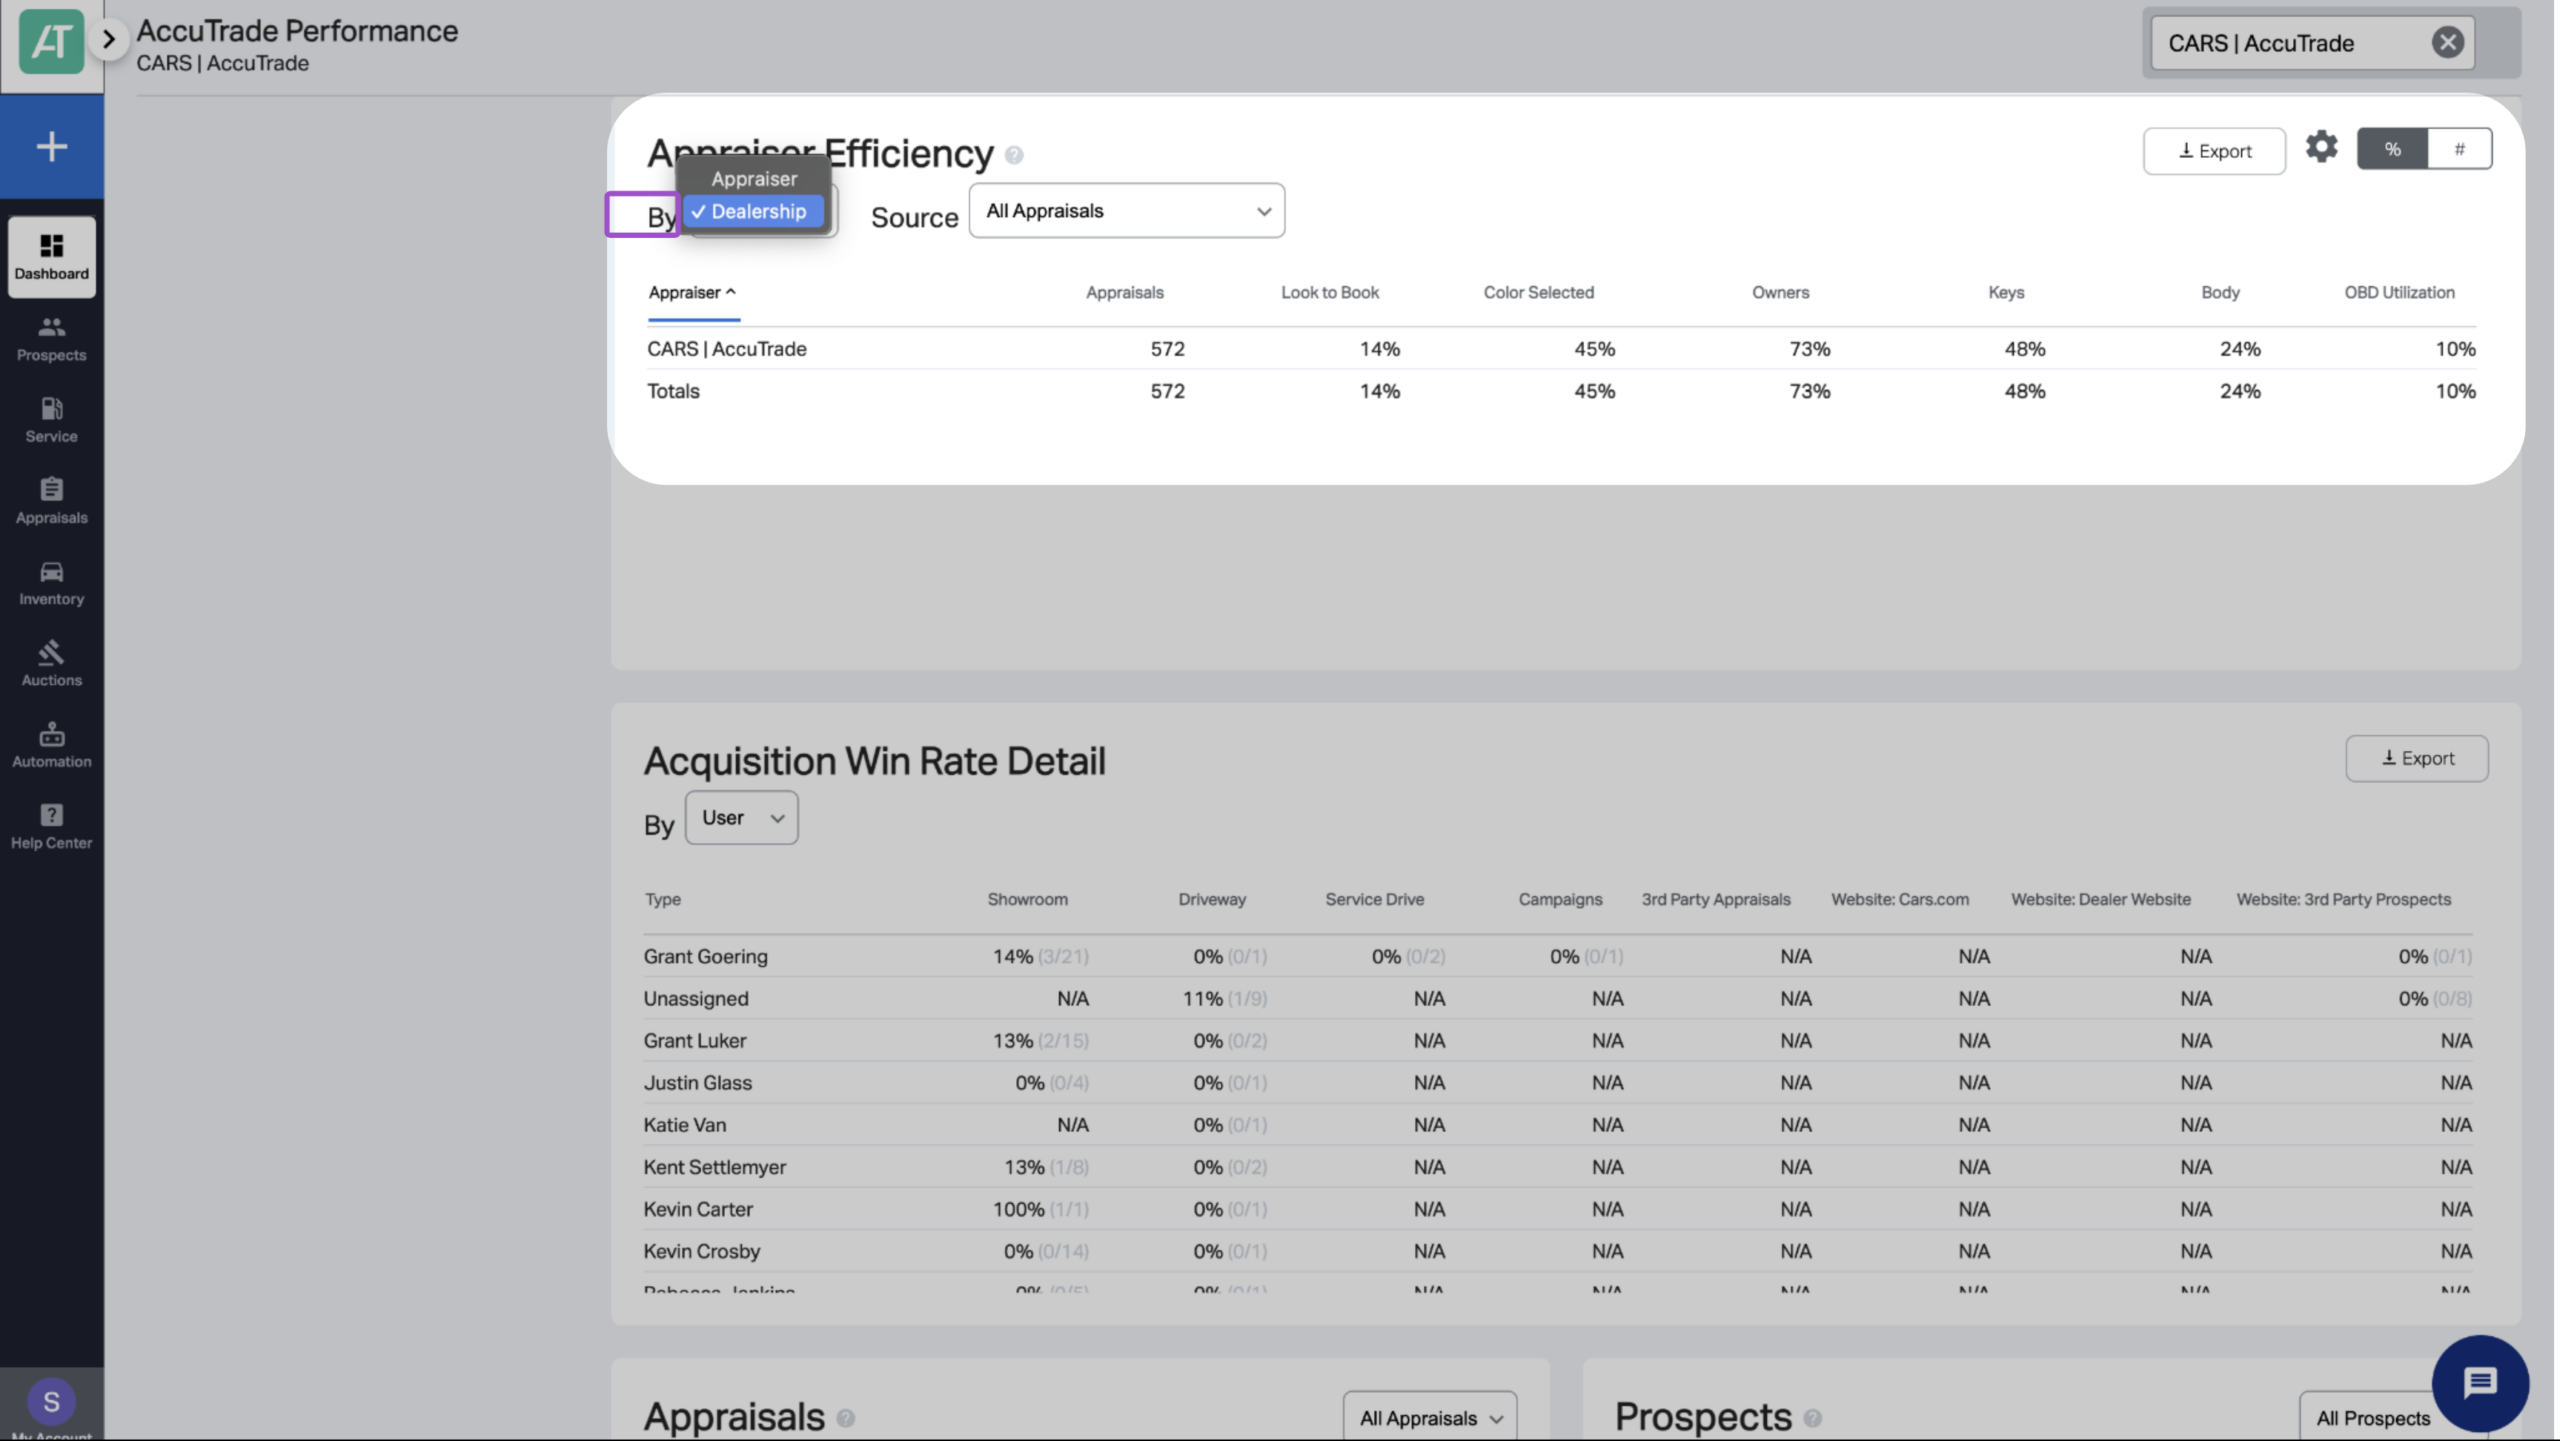Click Website: Cars.com column header

coord(1899,900)
